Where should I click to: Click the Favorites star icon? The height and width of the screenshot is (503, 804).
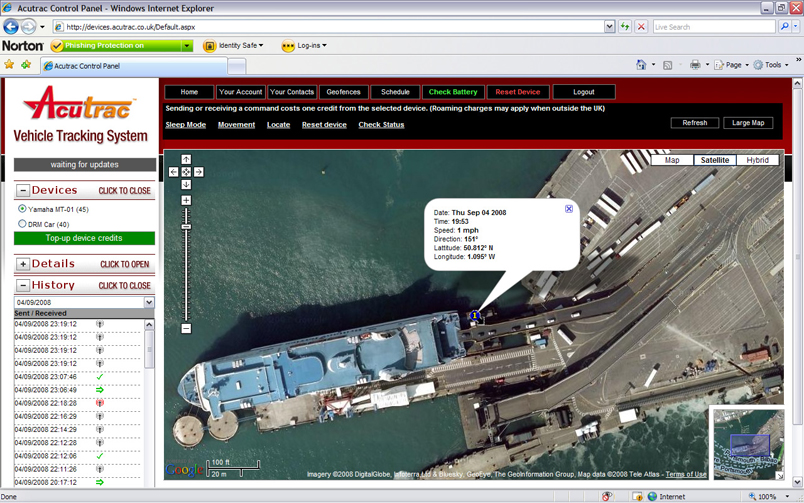(x=10, y=65)
